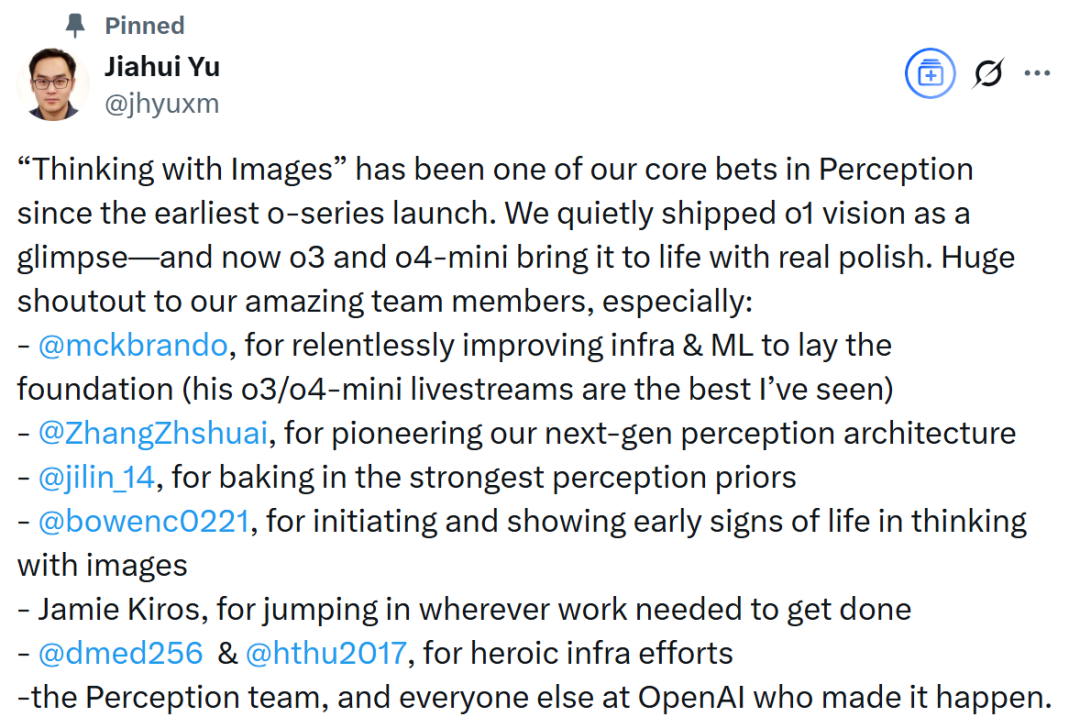
Task: Open the Jiahui Yu display name link
Action: pos(162,67)
